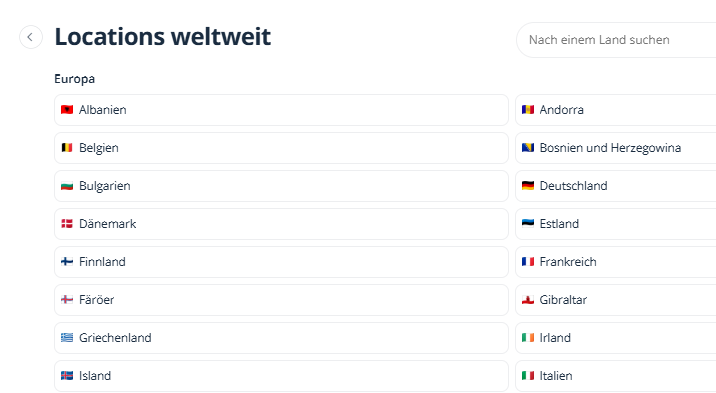
Task: Click the Greece flag icon
Action: click(x=67, y=337)
